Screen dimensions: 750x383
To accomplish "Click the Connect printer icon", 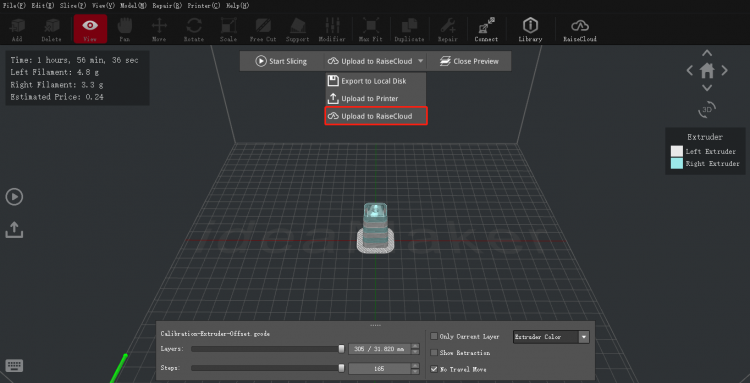I will point(486,30).
